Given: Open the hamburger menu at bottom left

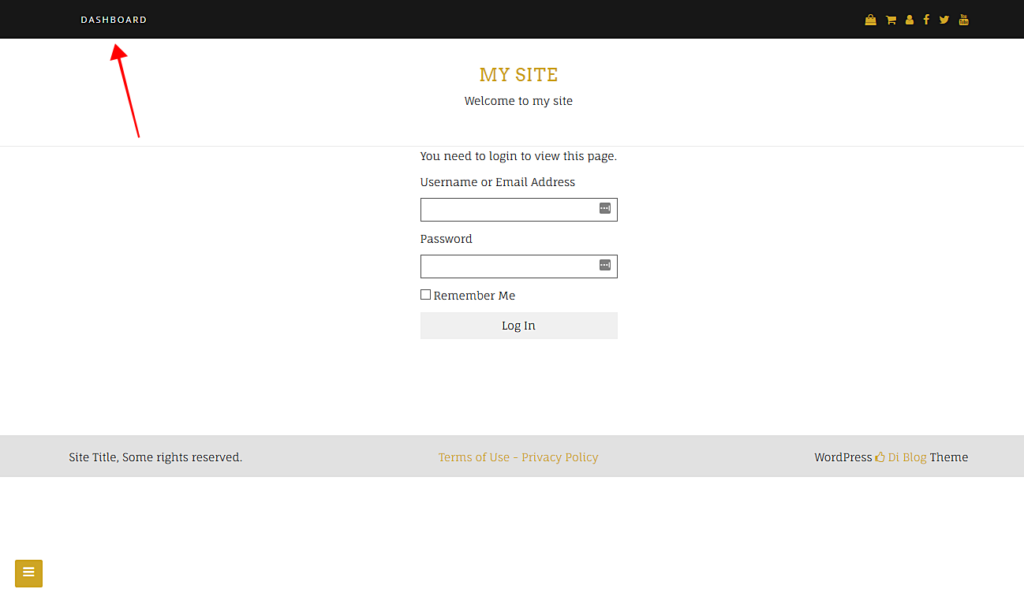Looking at the screenshot, I should click(28, 573).
